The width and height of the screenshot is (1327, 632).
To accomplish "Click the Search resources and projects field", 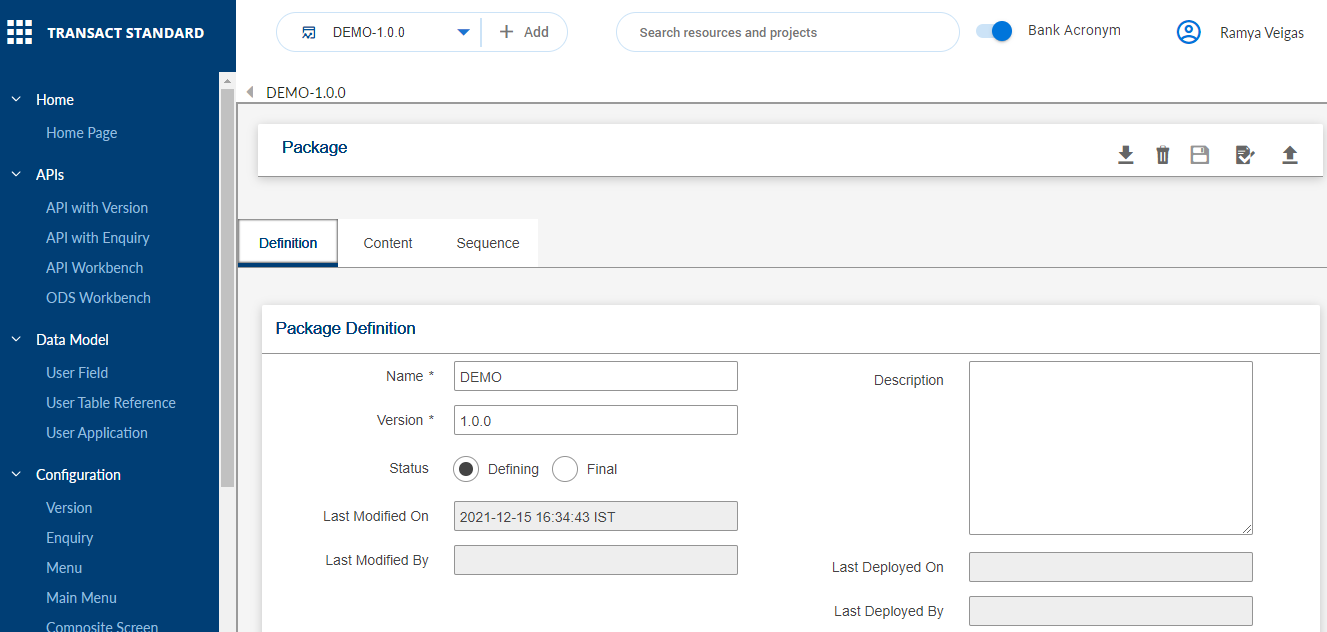I will coord(787,33).
